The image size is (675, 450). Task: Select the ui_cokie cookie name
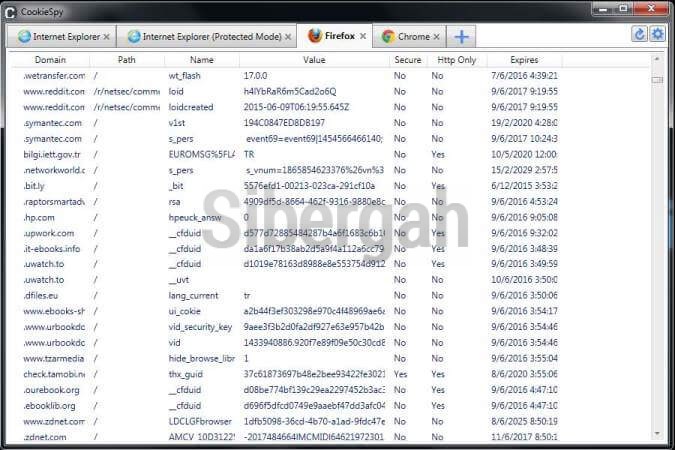pos(184,311)
